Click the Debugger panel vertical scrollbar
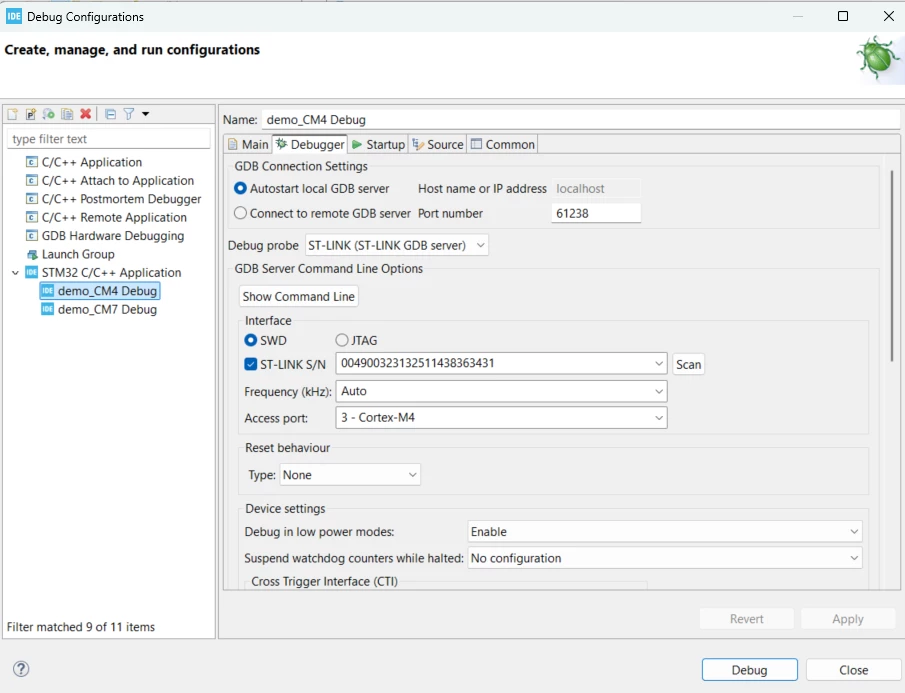 [x=892, y=265]
